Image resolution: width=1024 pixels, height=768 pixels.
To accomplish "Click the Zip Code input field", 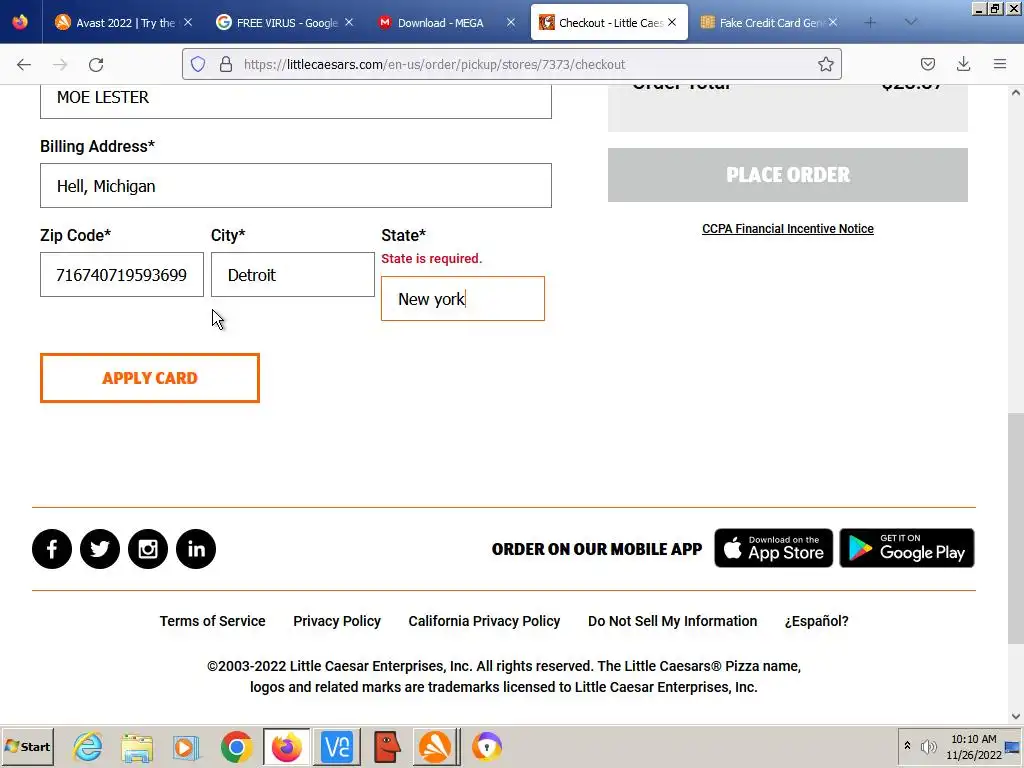I will pos(121,274).
